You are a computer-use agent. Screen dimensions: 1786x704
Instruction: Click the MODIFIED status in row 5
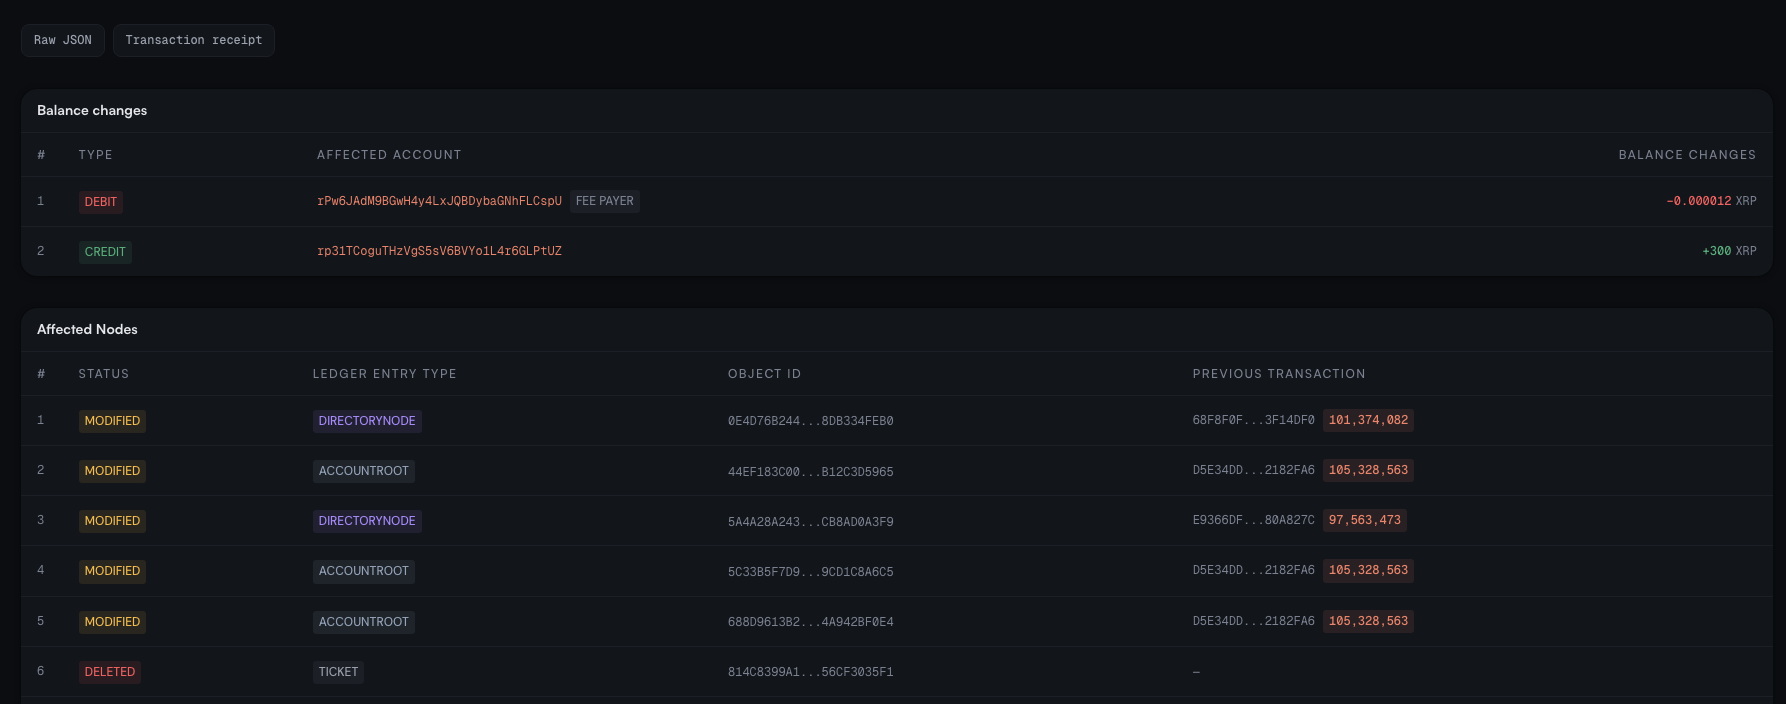pos(112,622)
